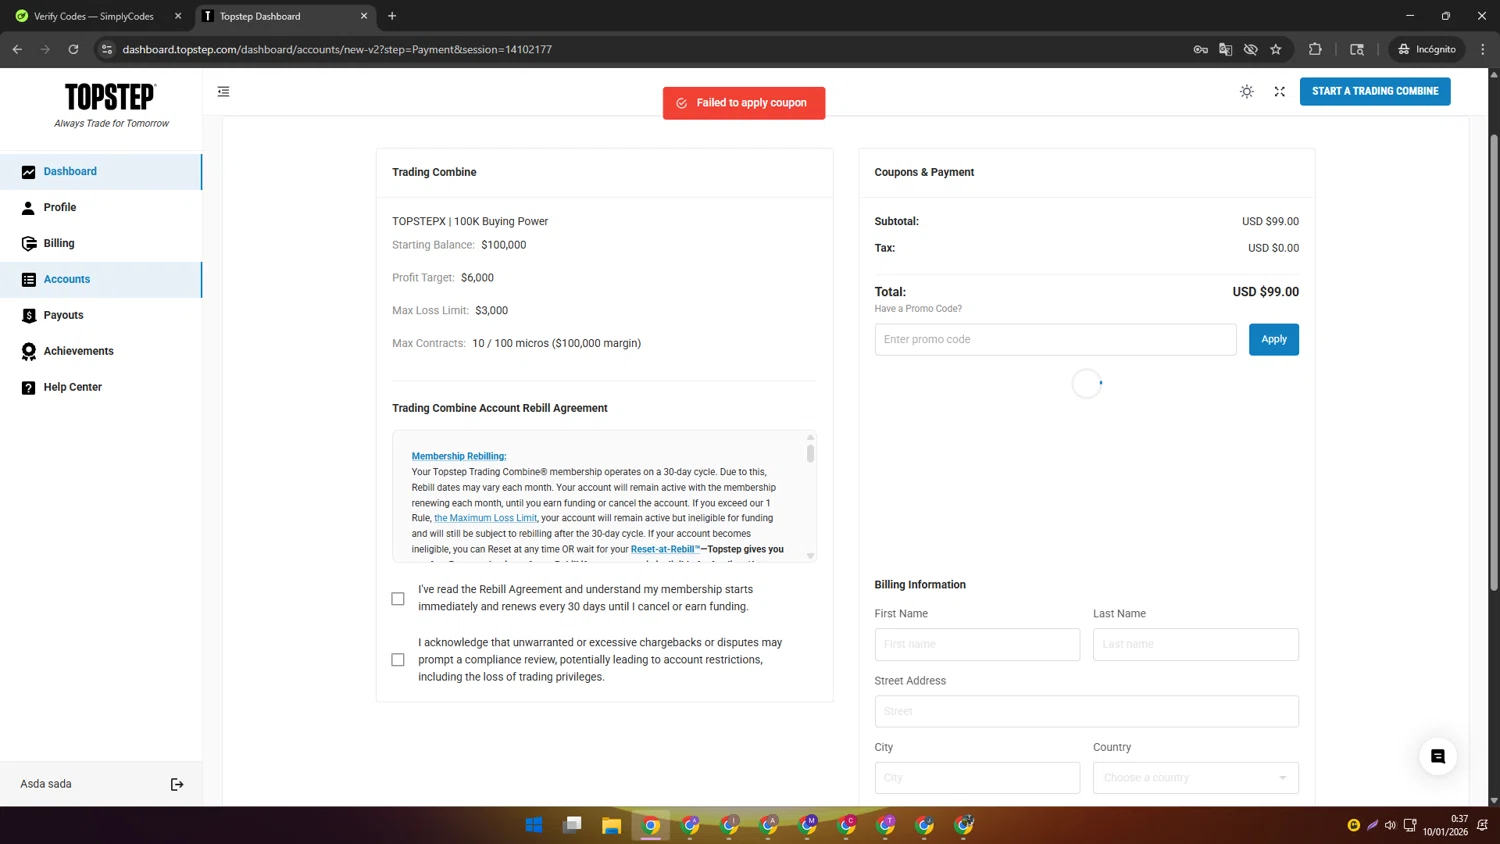Open Windows Start menu
The height and width of the screenshot is (844, 1500).
click(x=534, y=825)
